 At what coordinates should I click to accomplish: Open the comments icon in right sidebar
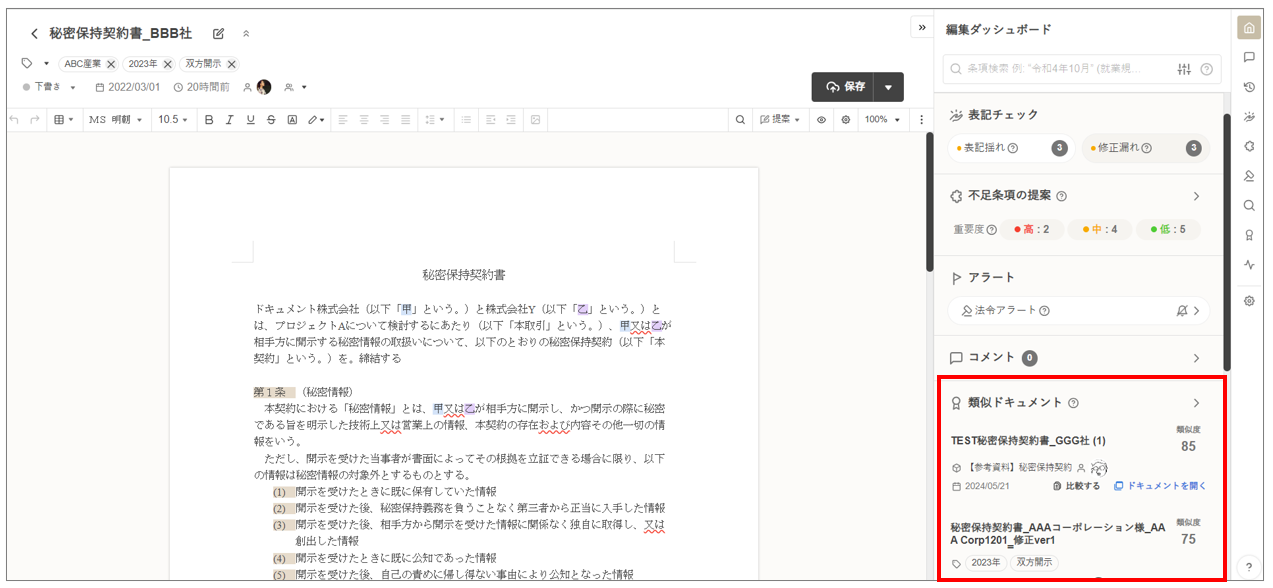(1249, 57)
